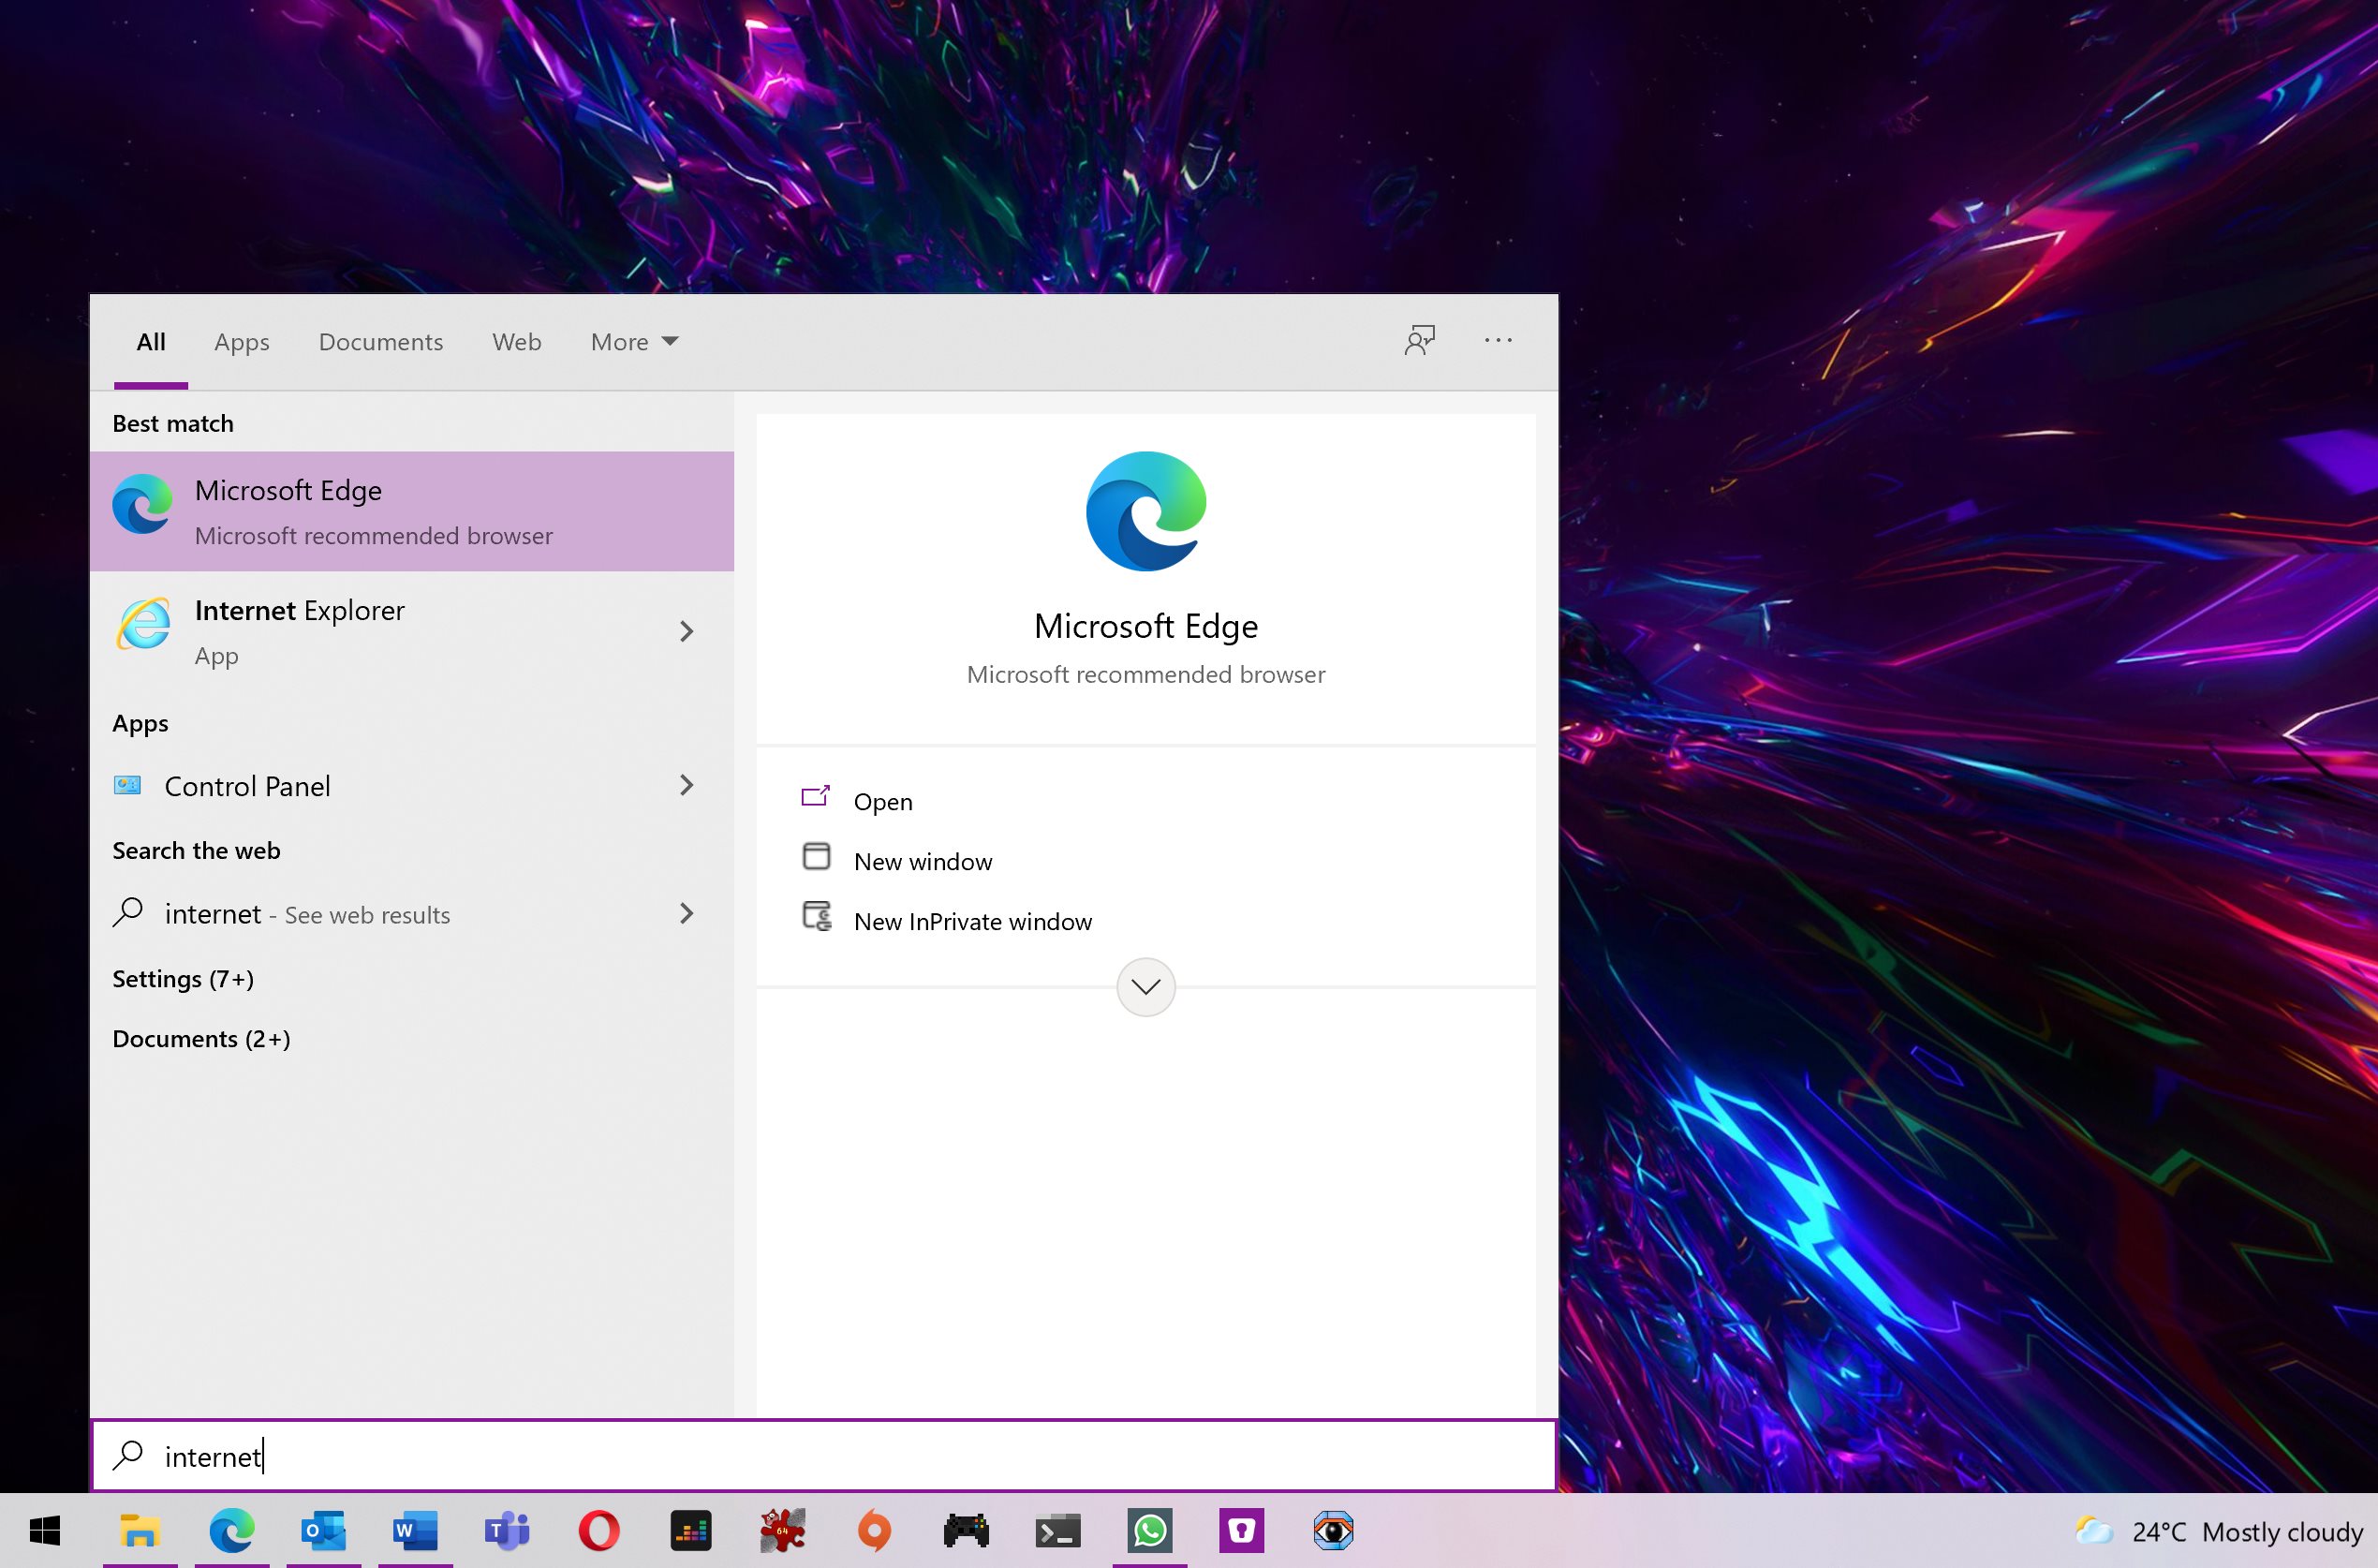Click the 'Best match' heading
Screen dimensions: 2378x1568
click(173, 423)
